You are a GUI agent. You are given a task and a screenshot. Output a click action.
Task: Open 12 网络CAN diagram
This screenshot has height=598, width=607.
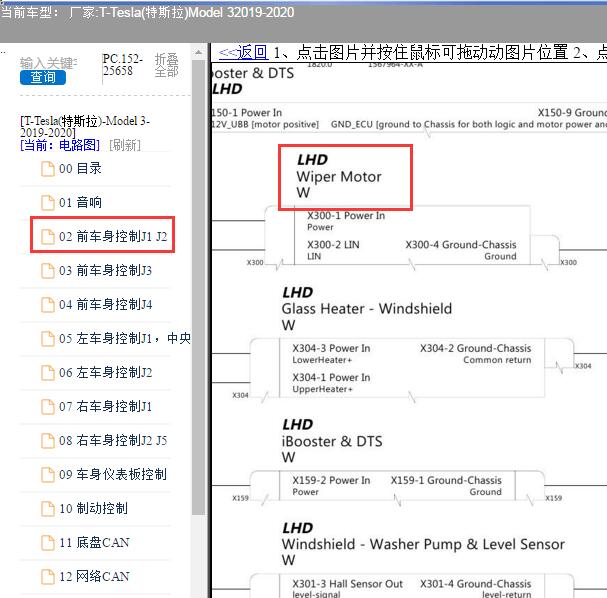(x=94, y=577)
